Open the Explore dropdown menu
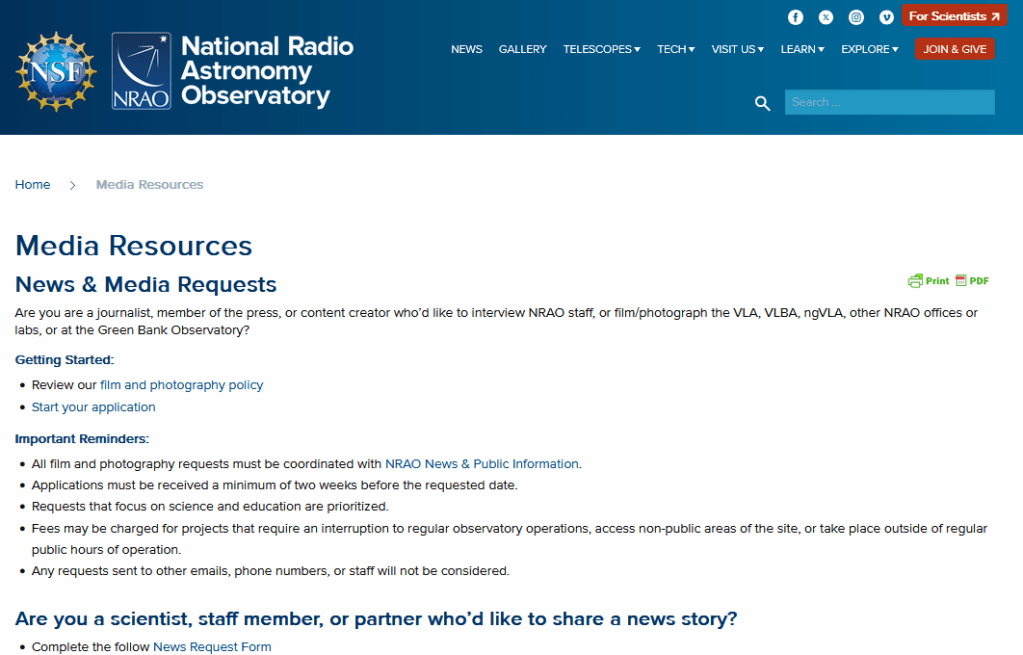The height and width of the screenshot is (655, 1023). coord(869,49)
